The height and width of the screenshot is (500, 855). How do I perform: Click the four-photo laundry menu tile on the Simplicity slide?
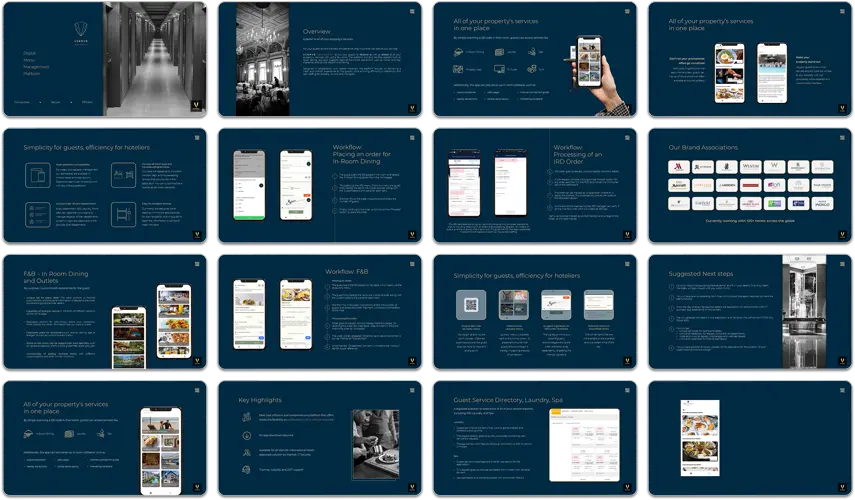click(x=514, y=305)
